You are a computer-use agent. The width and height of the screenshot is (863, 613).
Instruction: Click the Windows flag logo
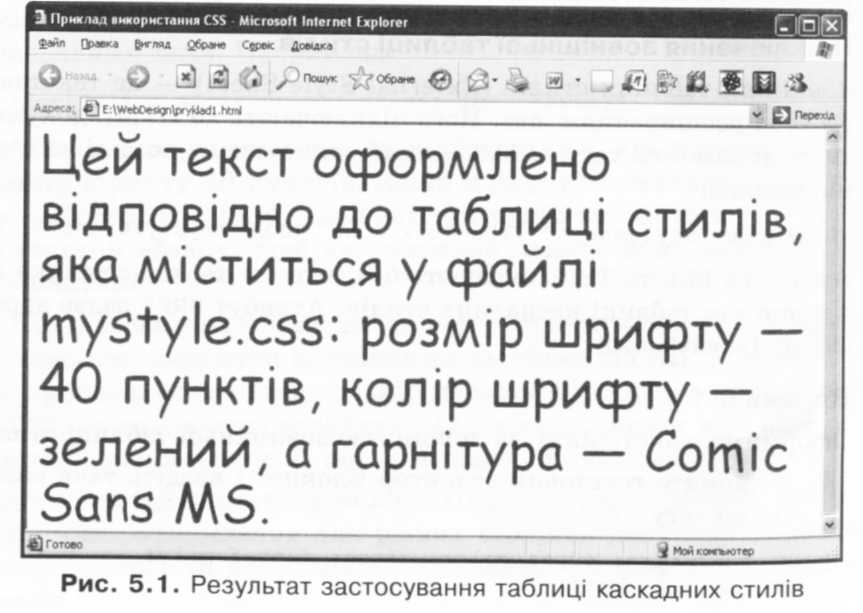pos(825,51)
